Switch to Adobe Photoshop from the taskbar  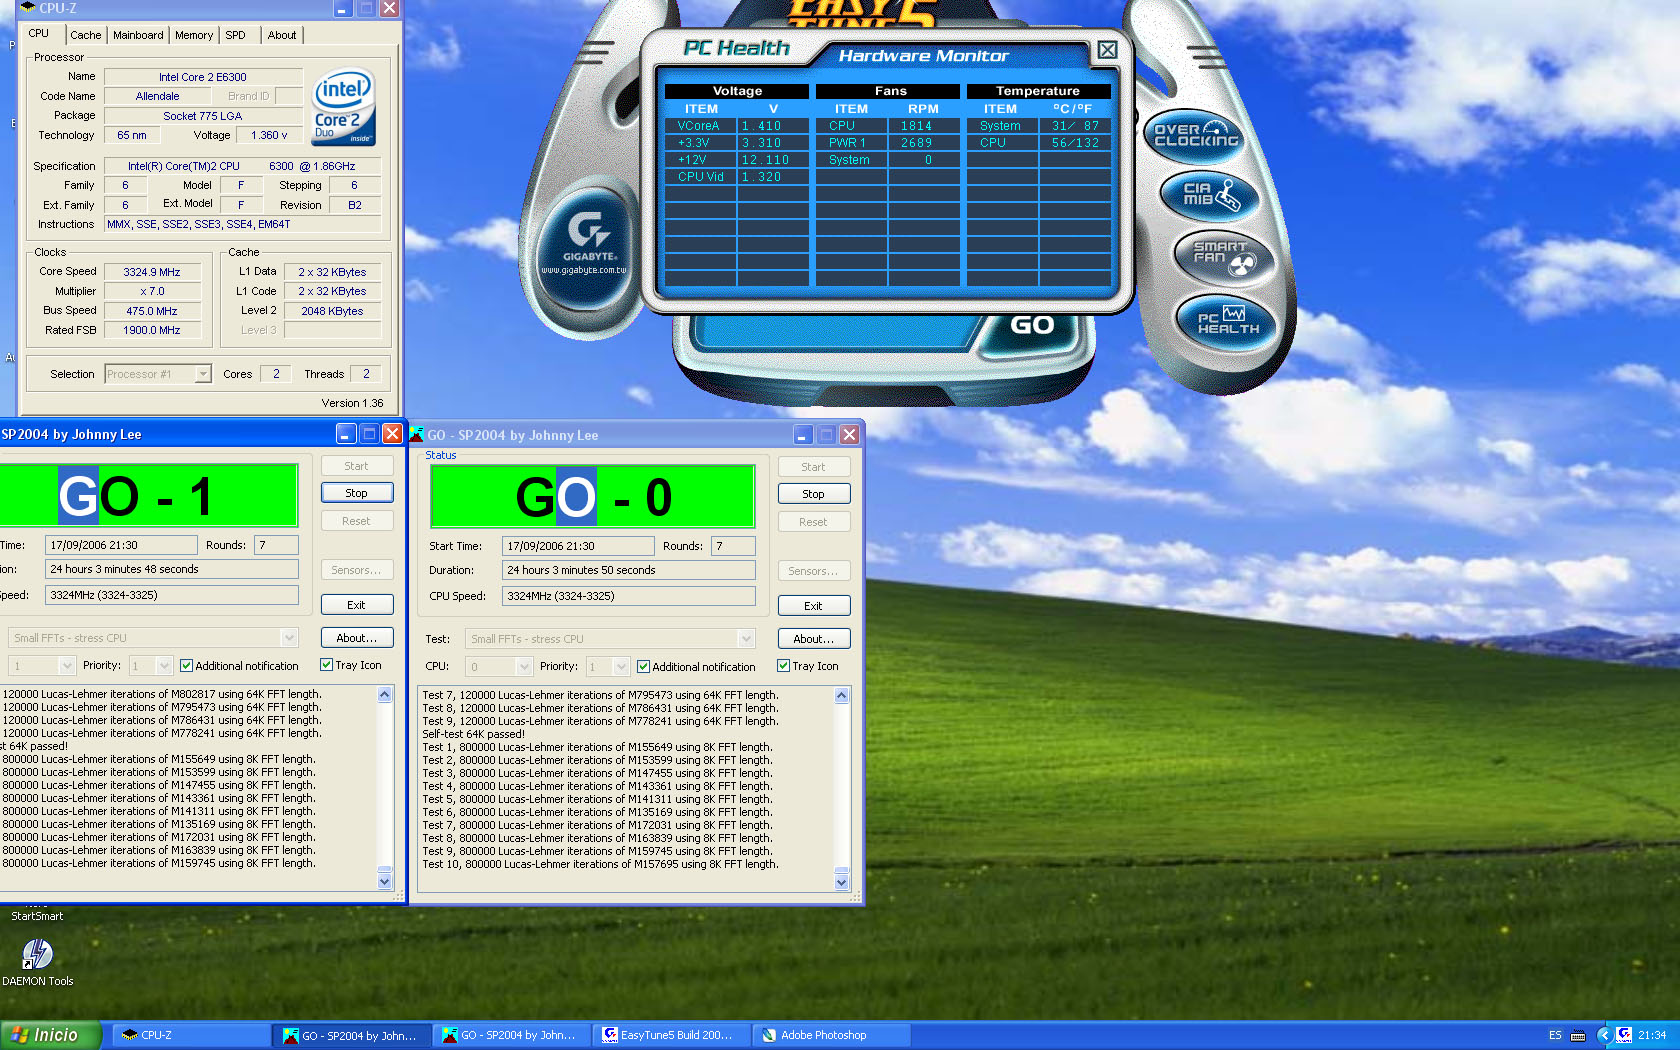(x=832, y=1035)
